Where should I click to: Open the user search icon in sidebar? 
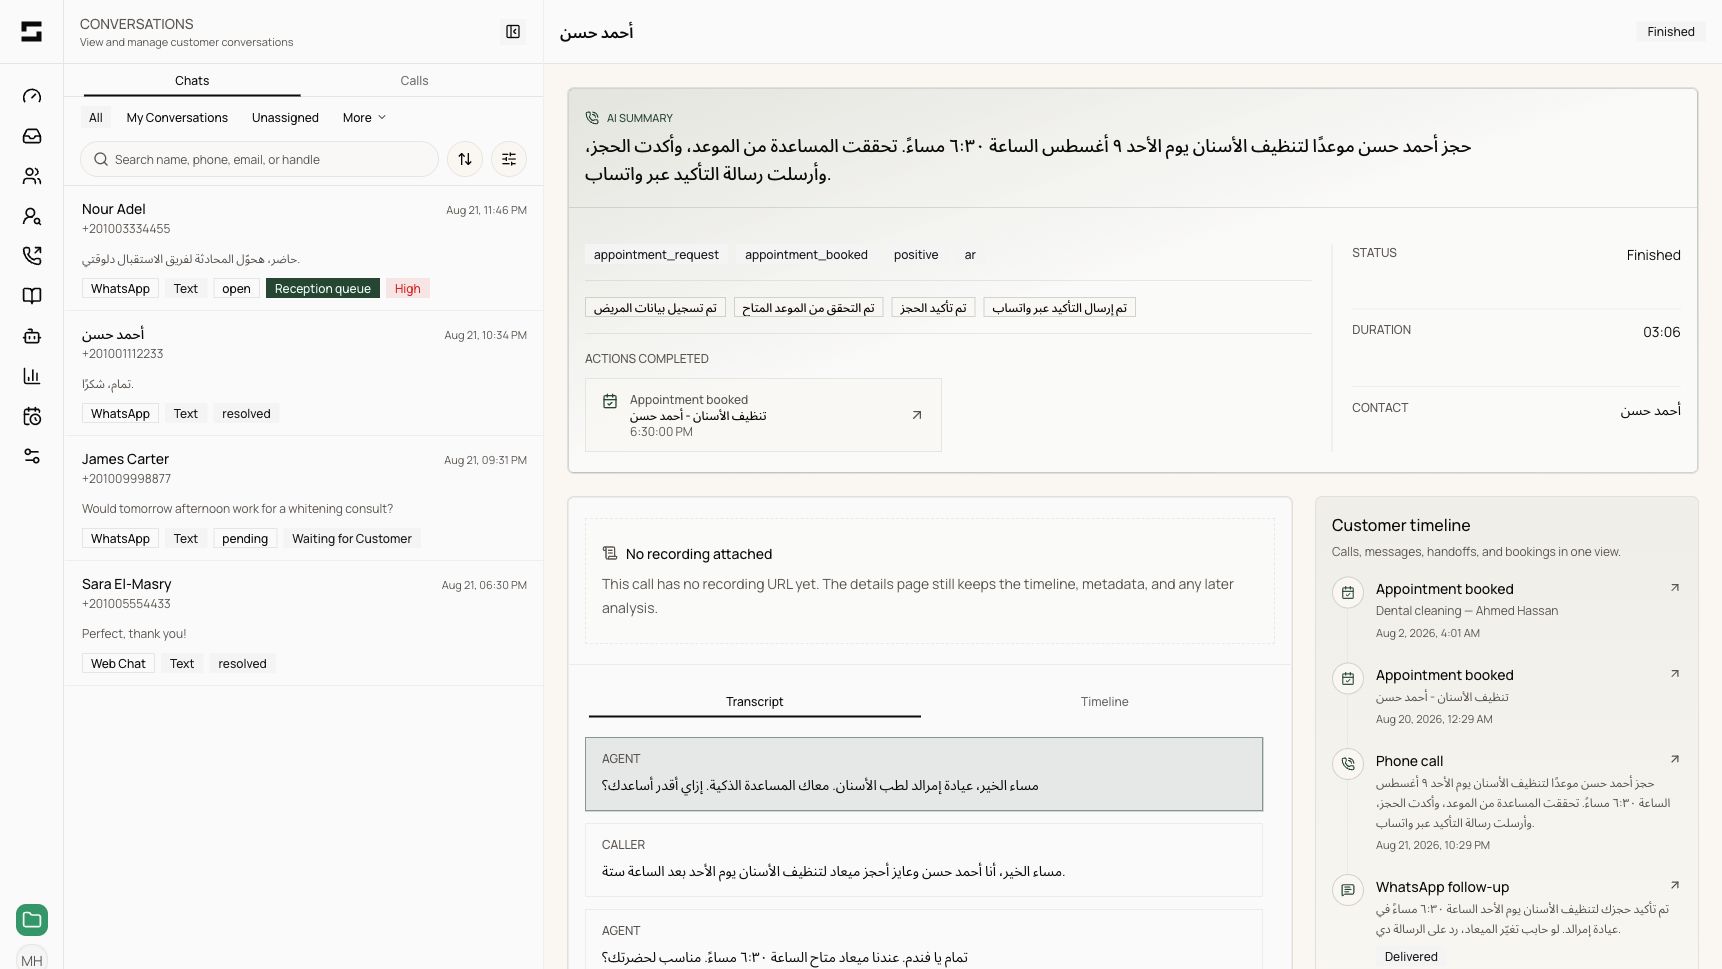click(32, 216)
